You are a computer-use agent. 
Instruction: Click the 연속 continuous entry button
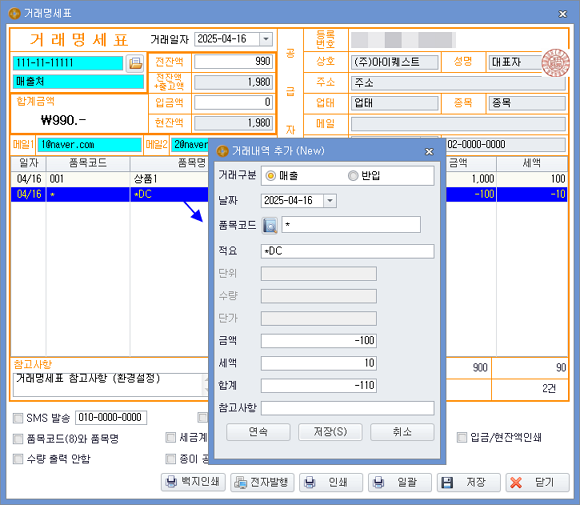coord(258,432)
